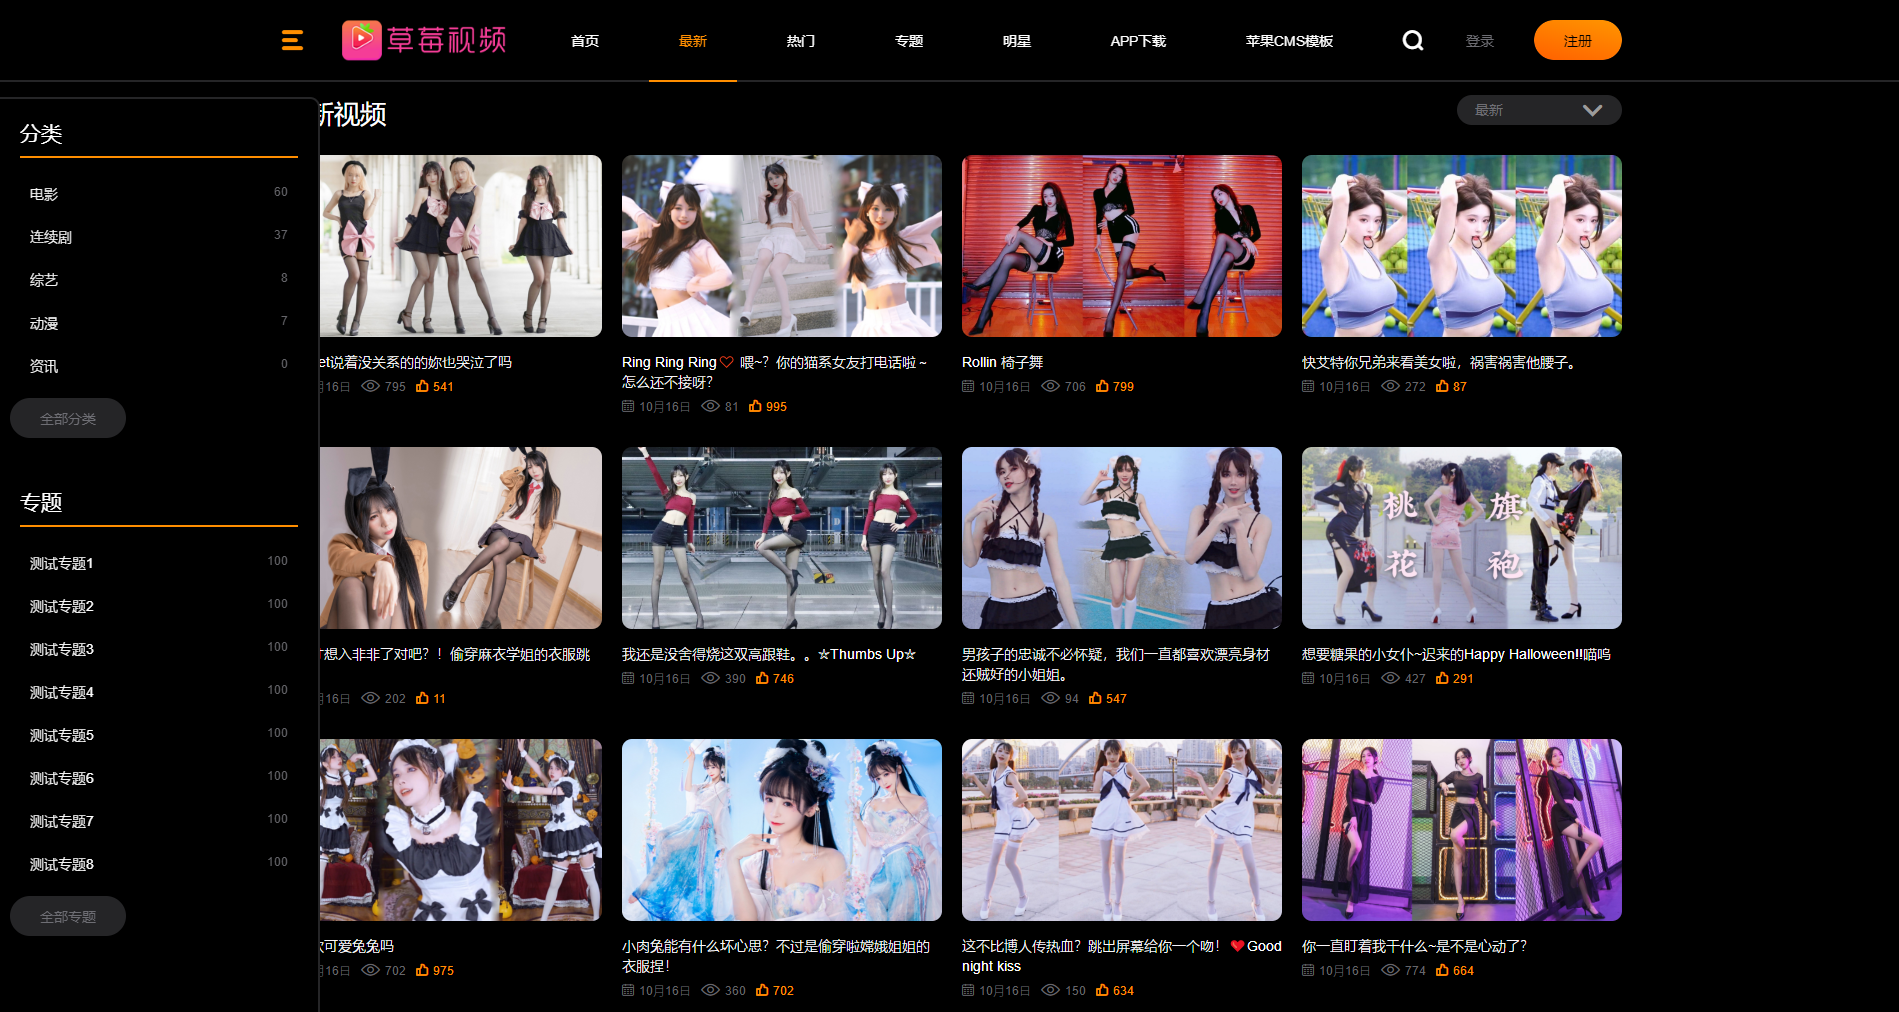Click like icon on Ring Ring Ring video
1899x1012 pixels.
(x=755, y=406)
